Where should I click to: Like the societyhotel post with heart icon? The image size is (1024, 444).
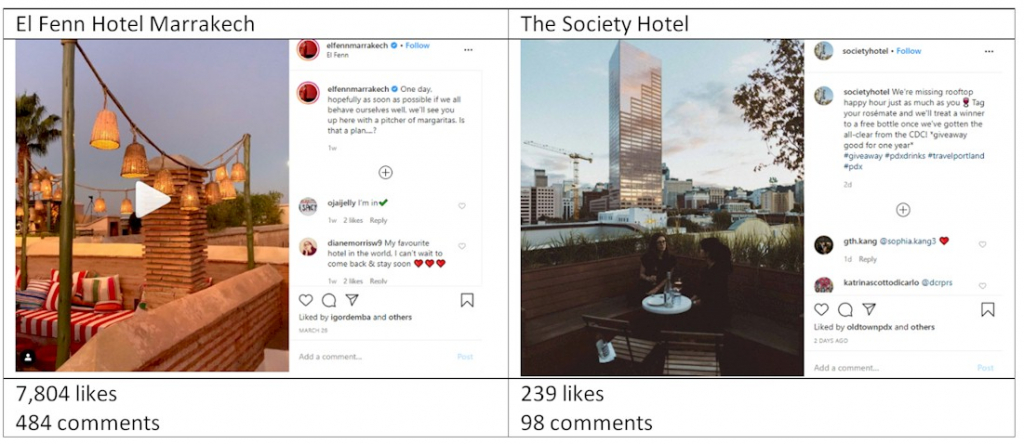pyautogui.click(x=822, y=309)
